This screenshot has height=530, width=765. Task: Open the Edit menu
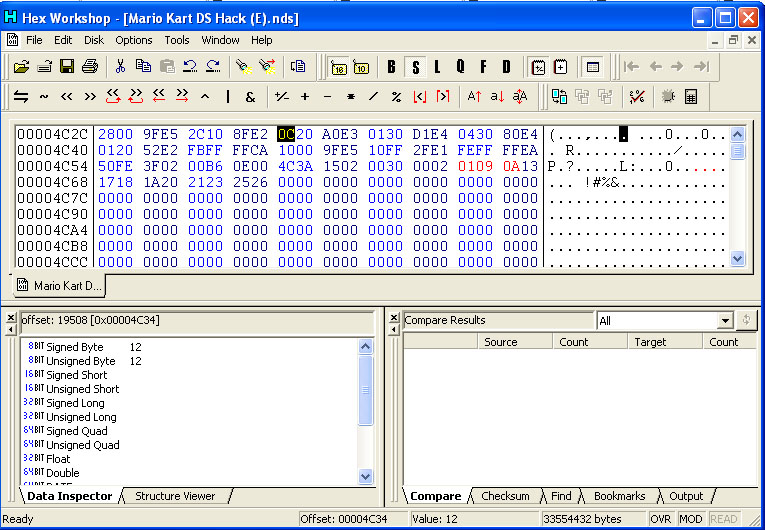[x=63, y=40]
